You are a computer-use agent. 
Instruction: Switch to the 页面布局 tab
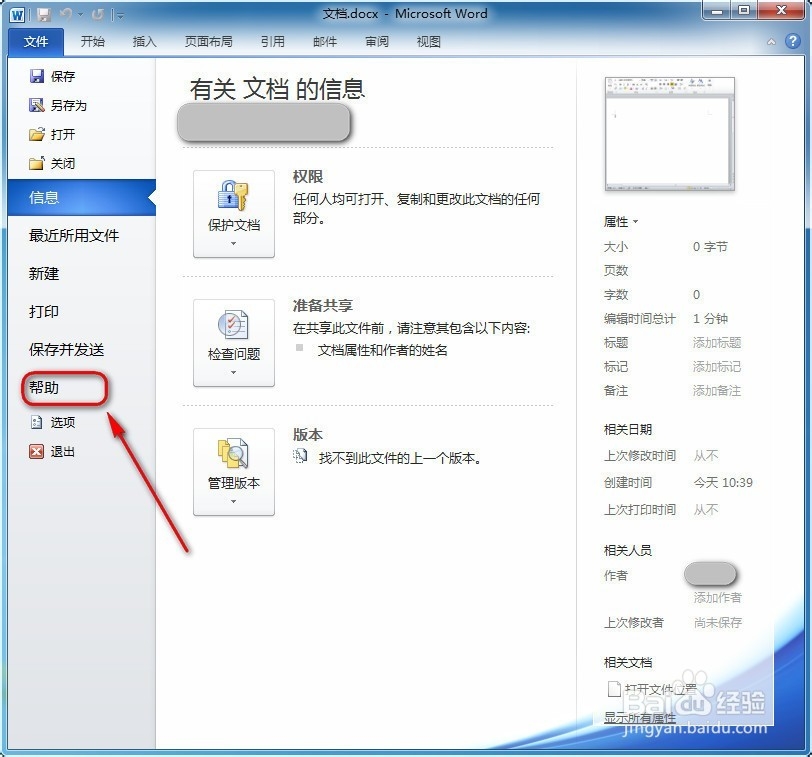point(208,41)
